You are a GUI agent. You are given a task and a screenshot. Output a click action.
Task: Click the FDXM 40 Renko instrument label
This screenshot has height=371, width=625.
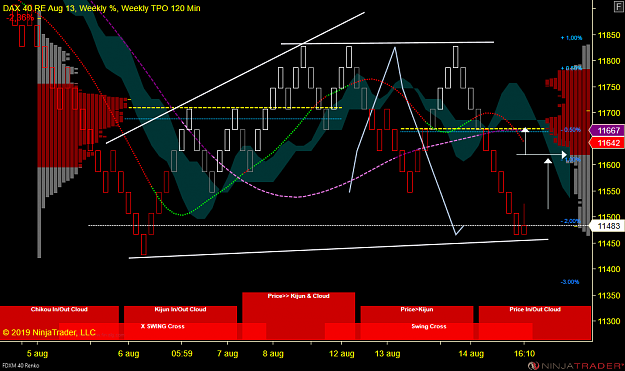pos(21,365)
